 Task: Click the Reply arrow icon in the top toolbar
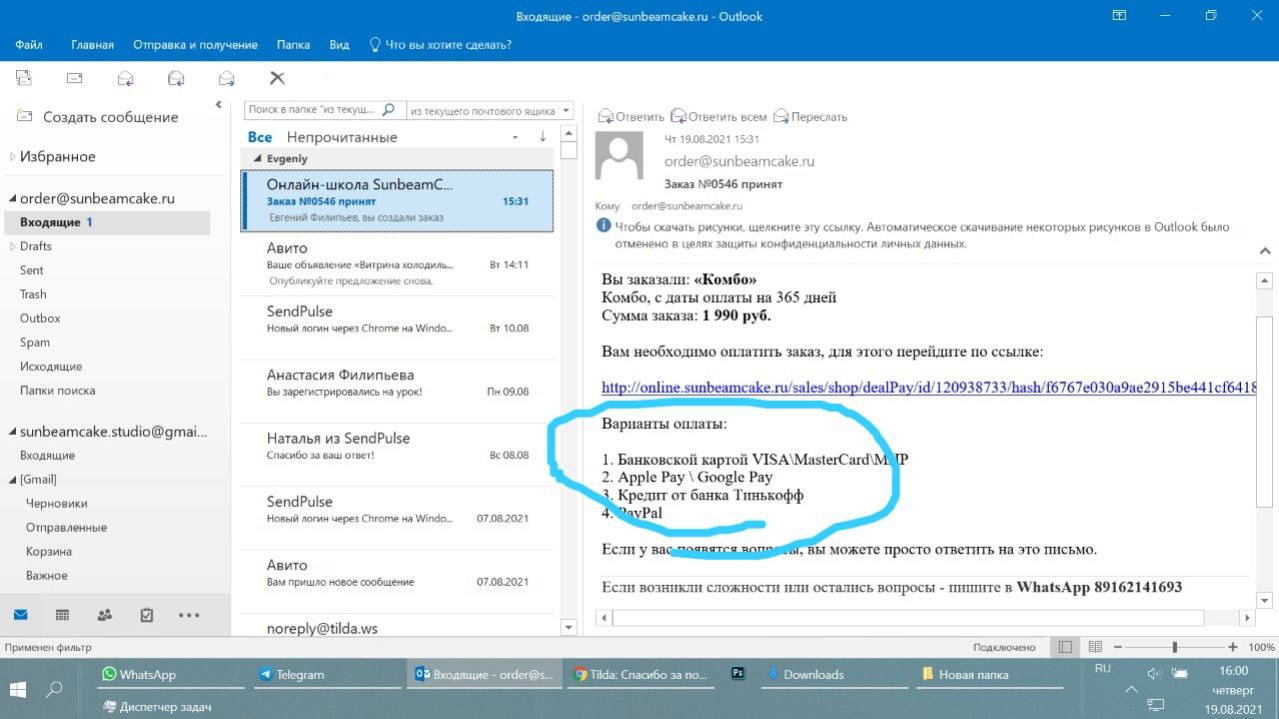coord(125,78)
